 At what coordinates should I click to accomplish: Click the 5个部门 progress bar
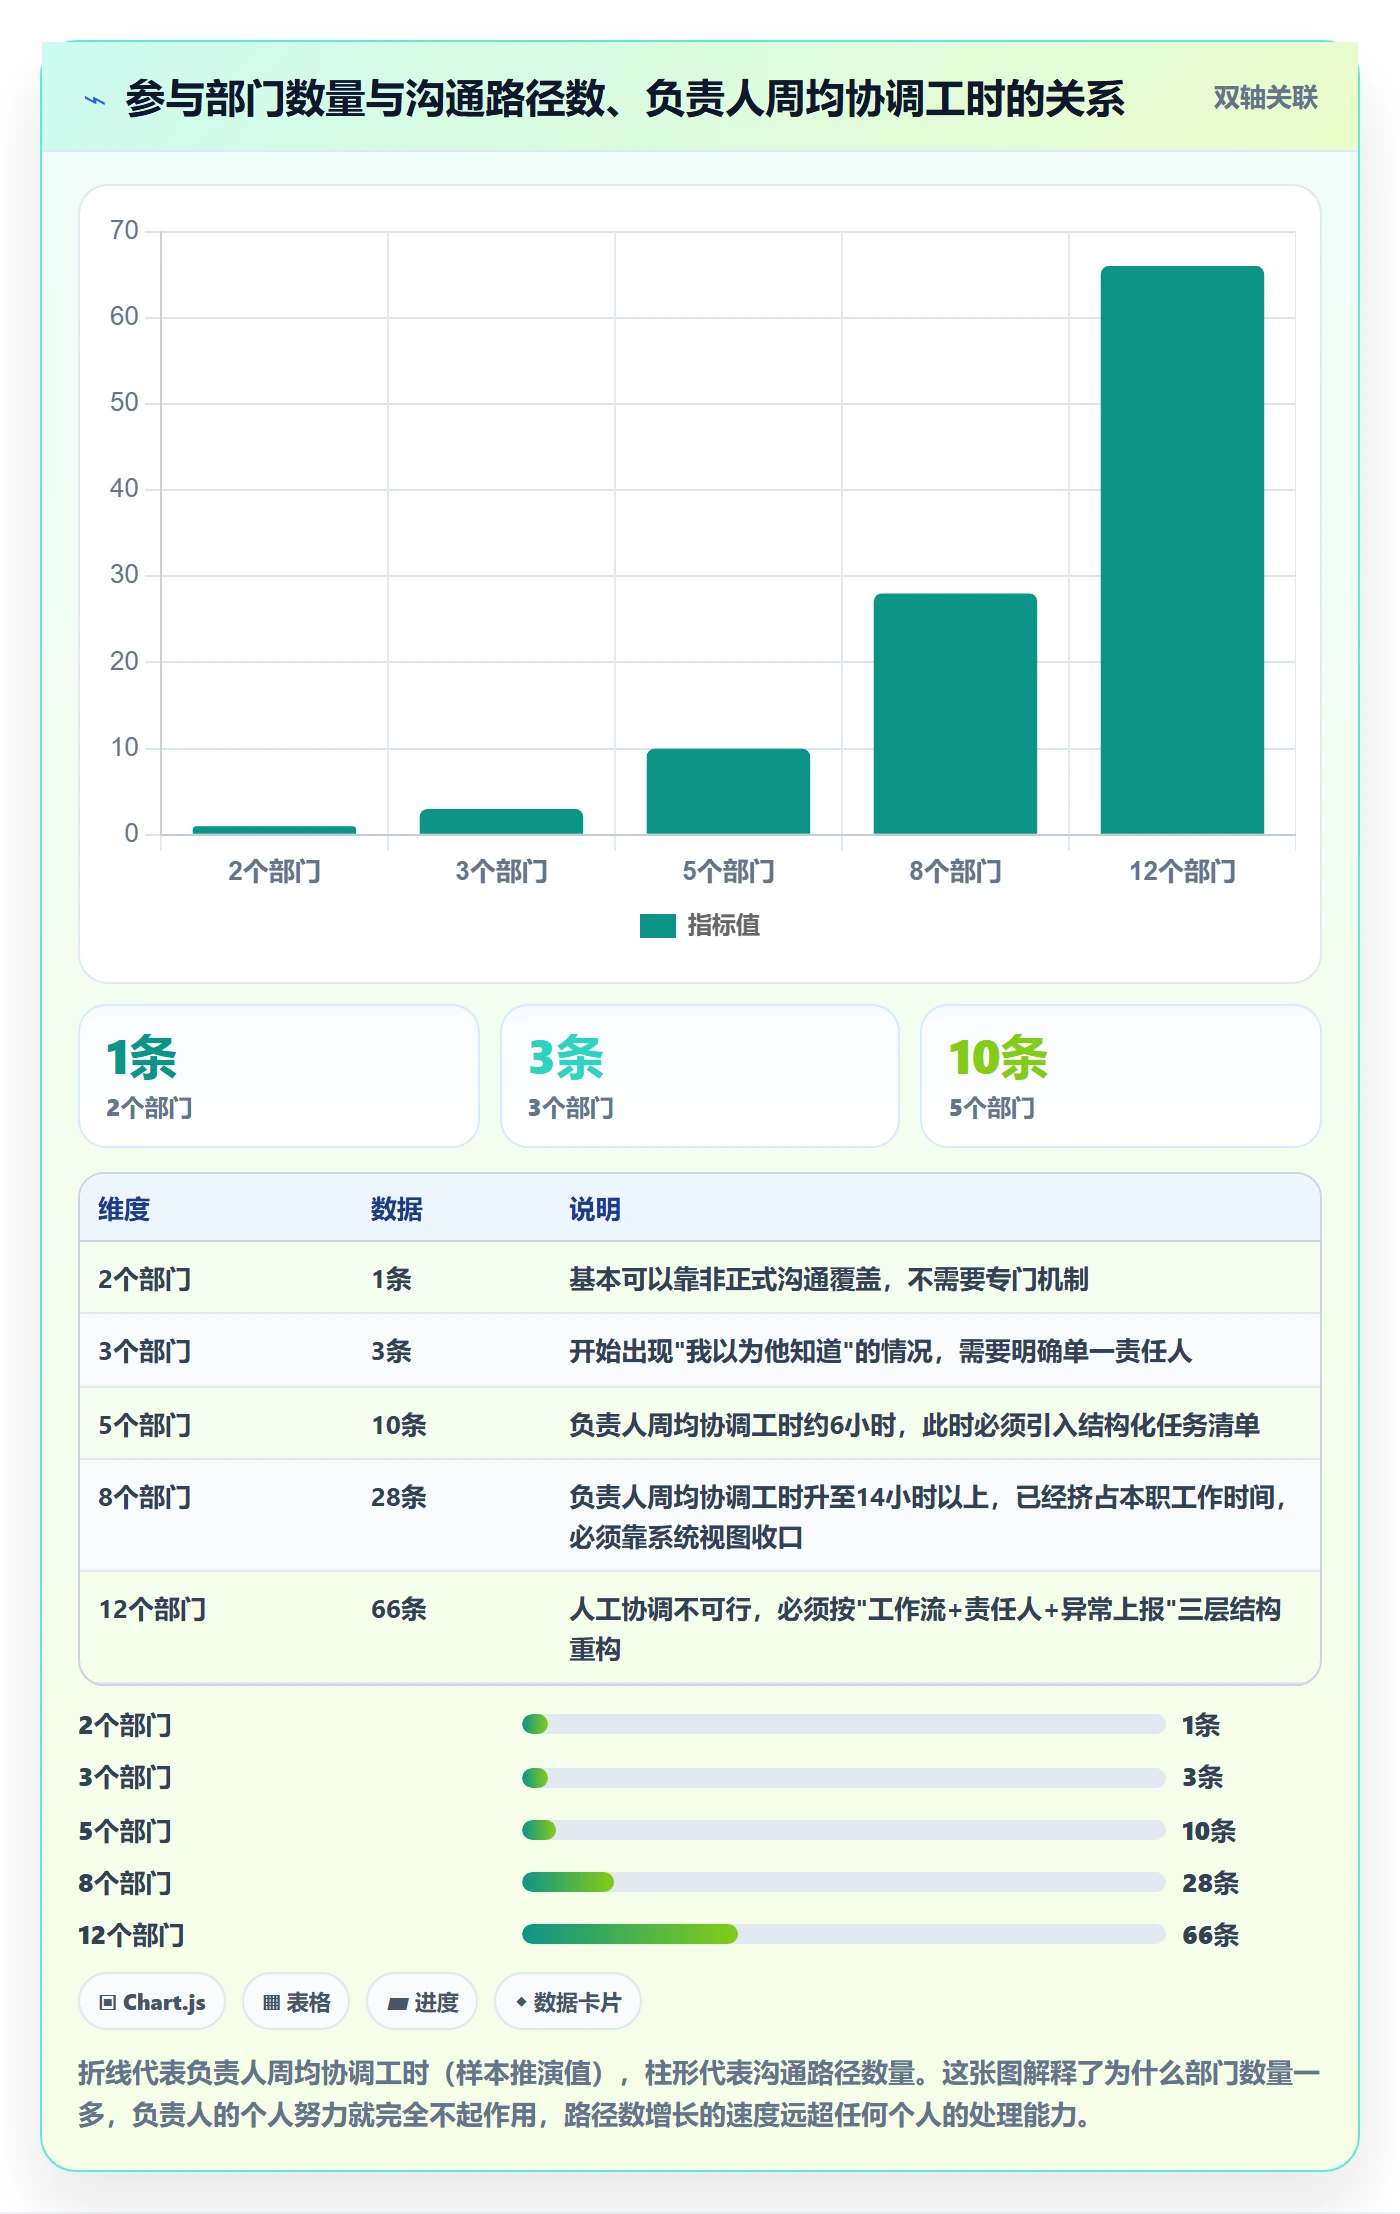pos(843,1830)
